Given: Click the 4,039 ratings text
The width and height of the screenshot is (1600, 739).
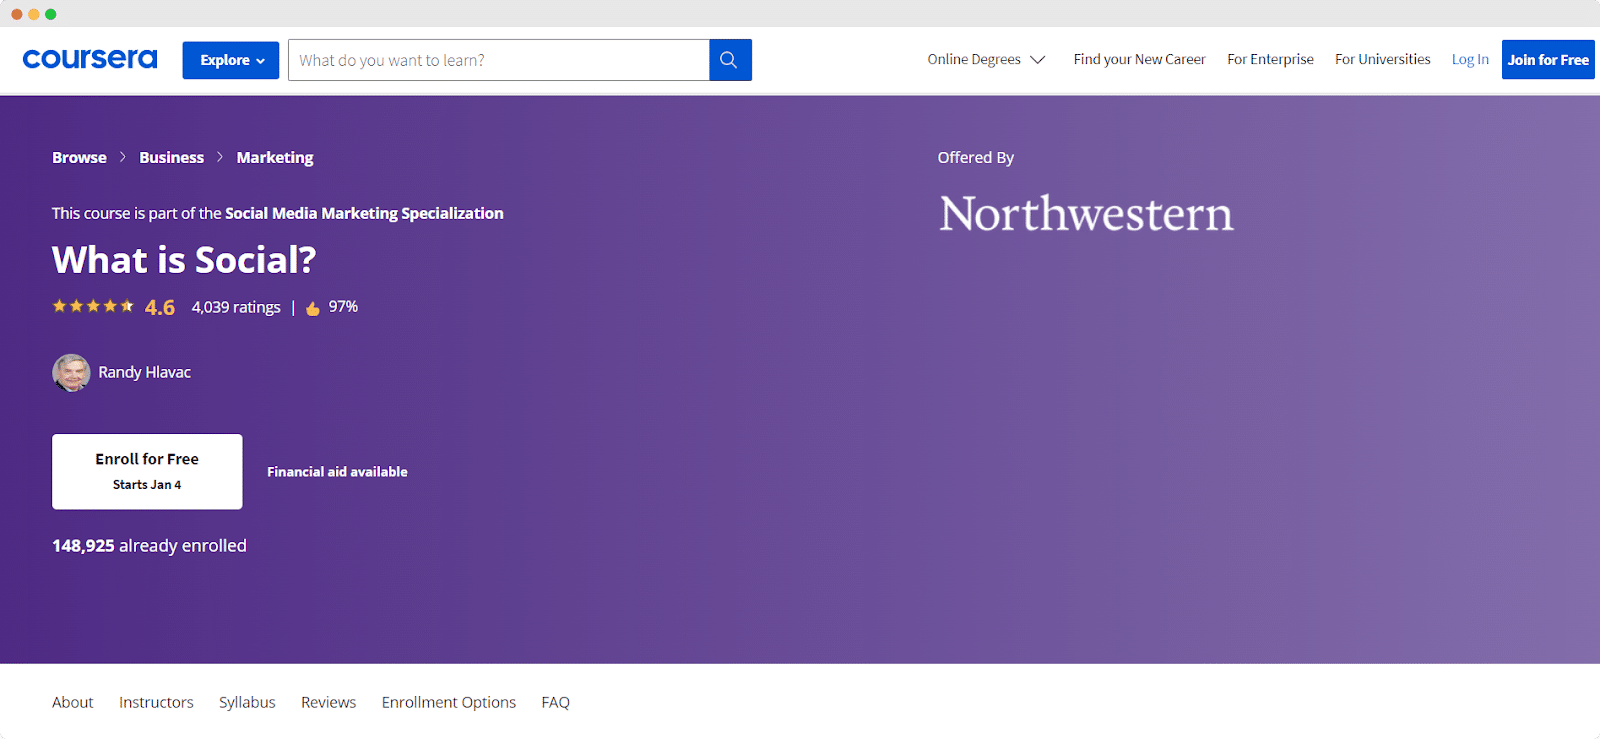Looking at the screenshot, I should coord(236,307).
